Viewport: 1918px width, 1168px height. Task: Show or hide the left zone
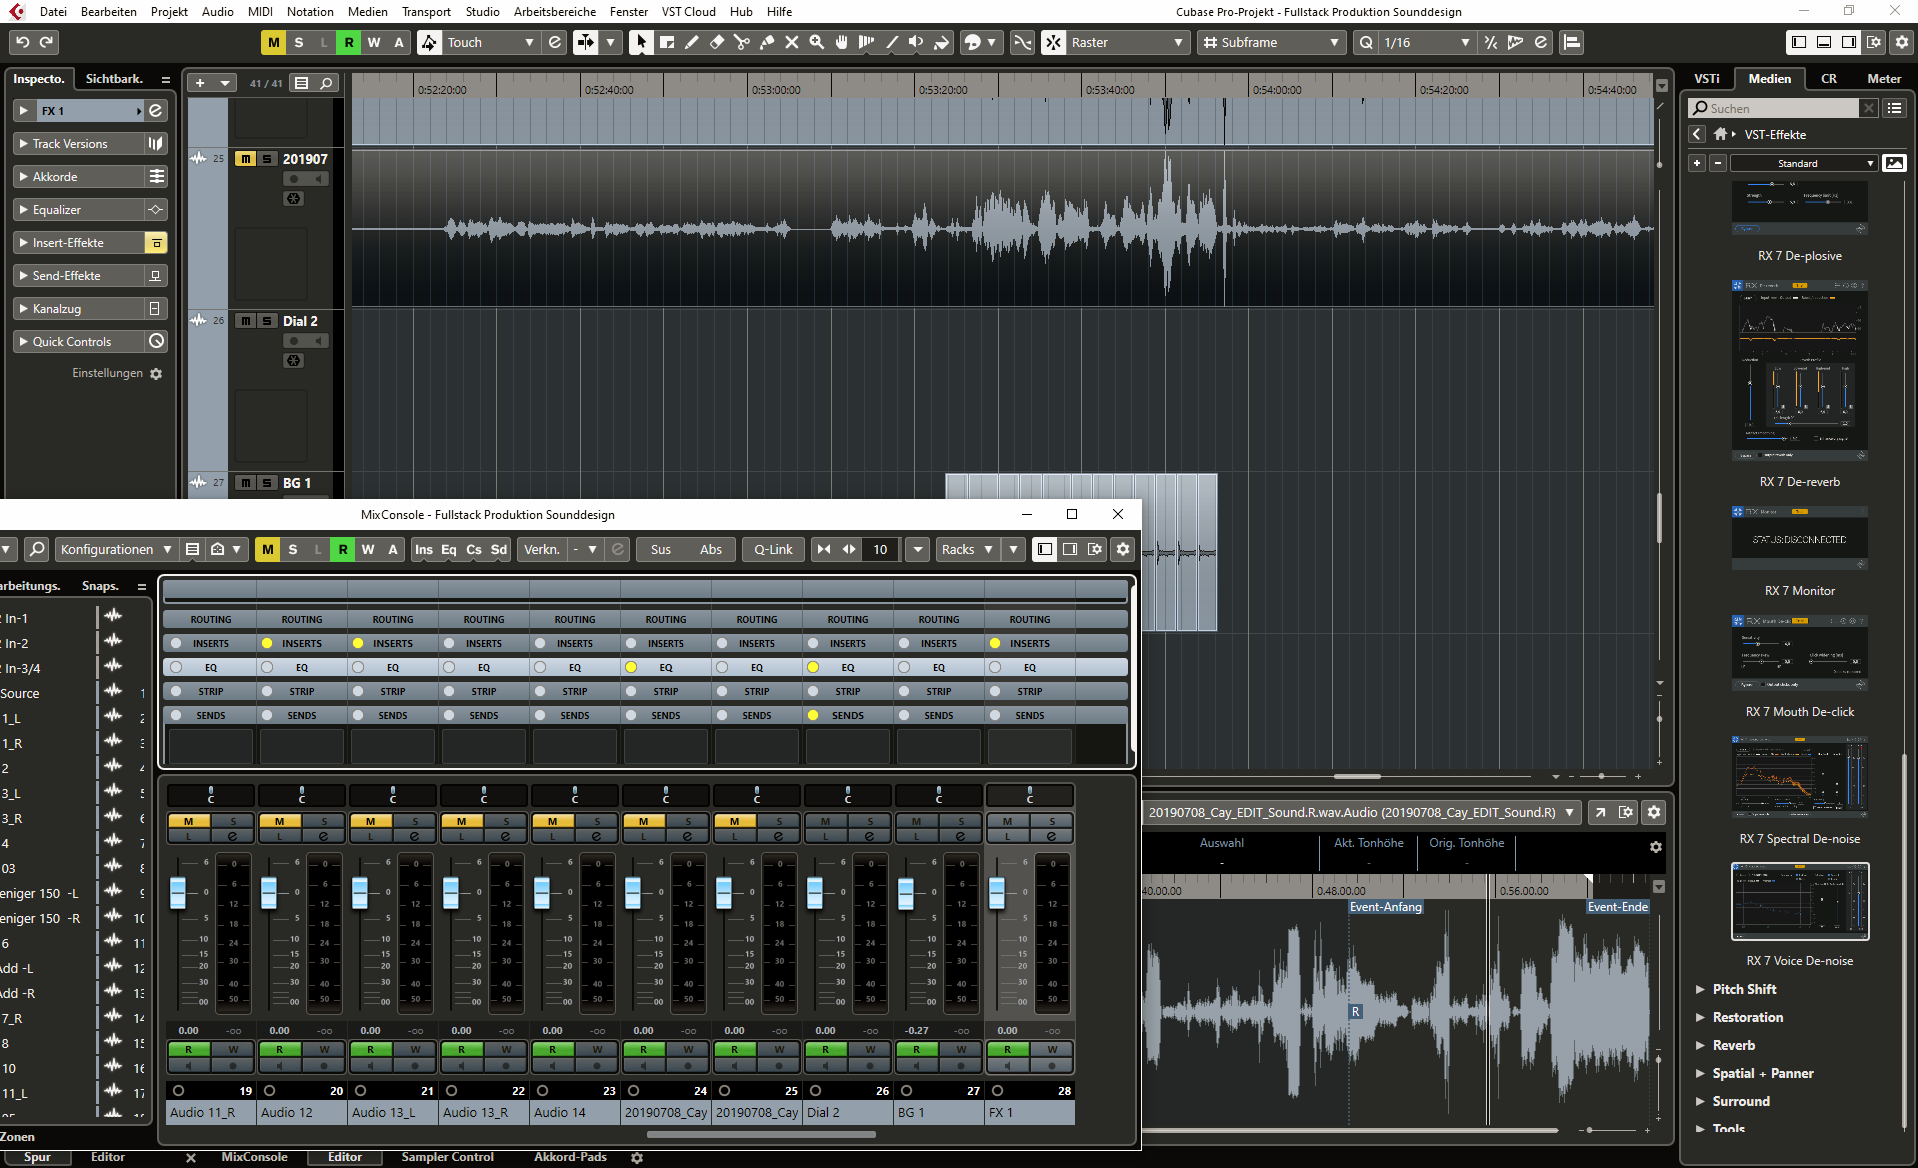click(x=1799, y=42)
